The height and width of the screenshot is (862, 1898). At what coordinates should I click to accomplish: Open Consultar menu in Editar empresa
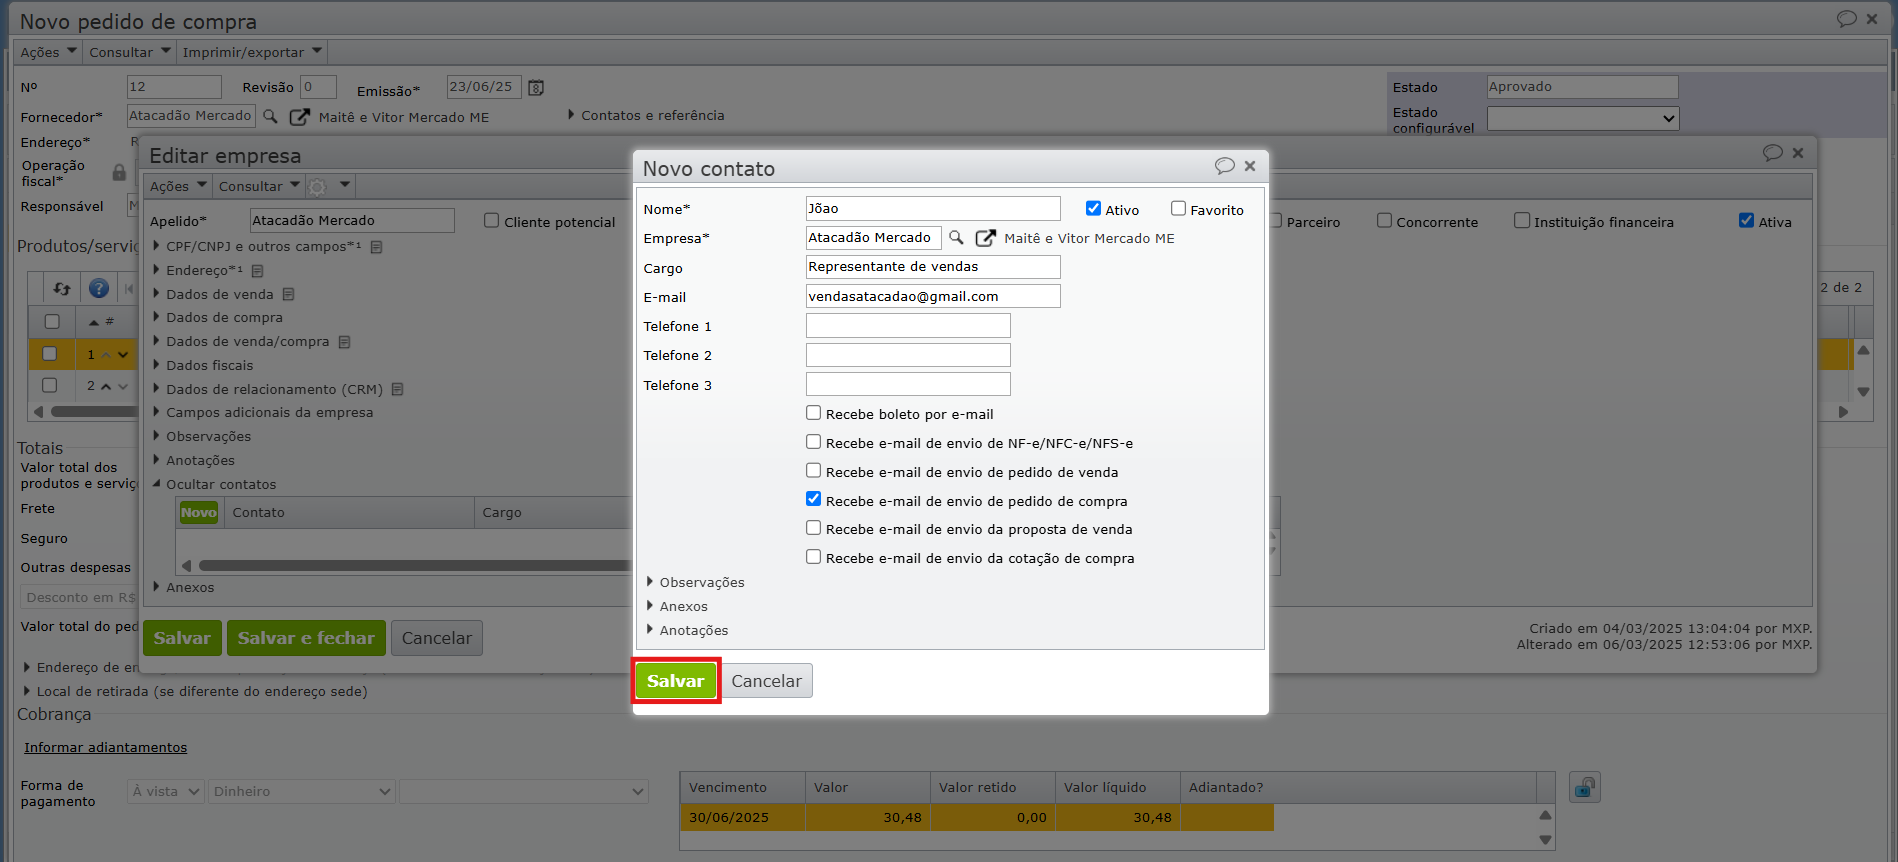point(259,186)
